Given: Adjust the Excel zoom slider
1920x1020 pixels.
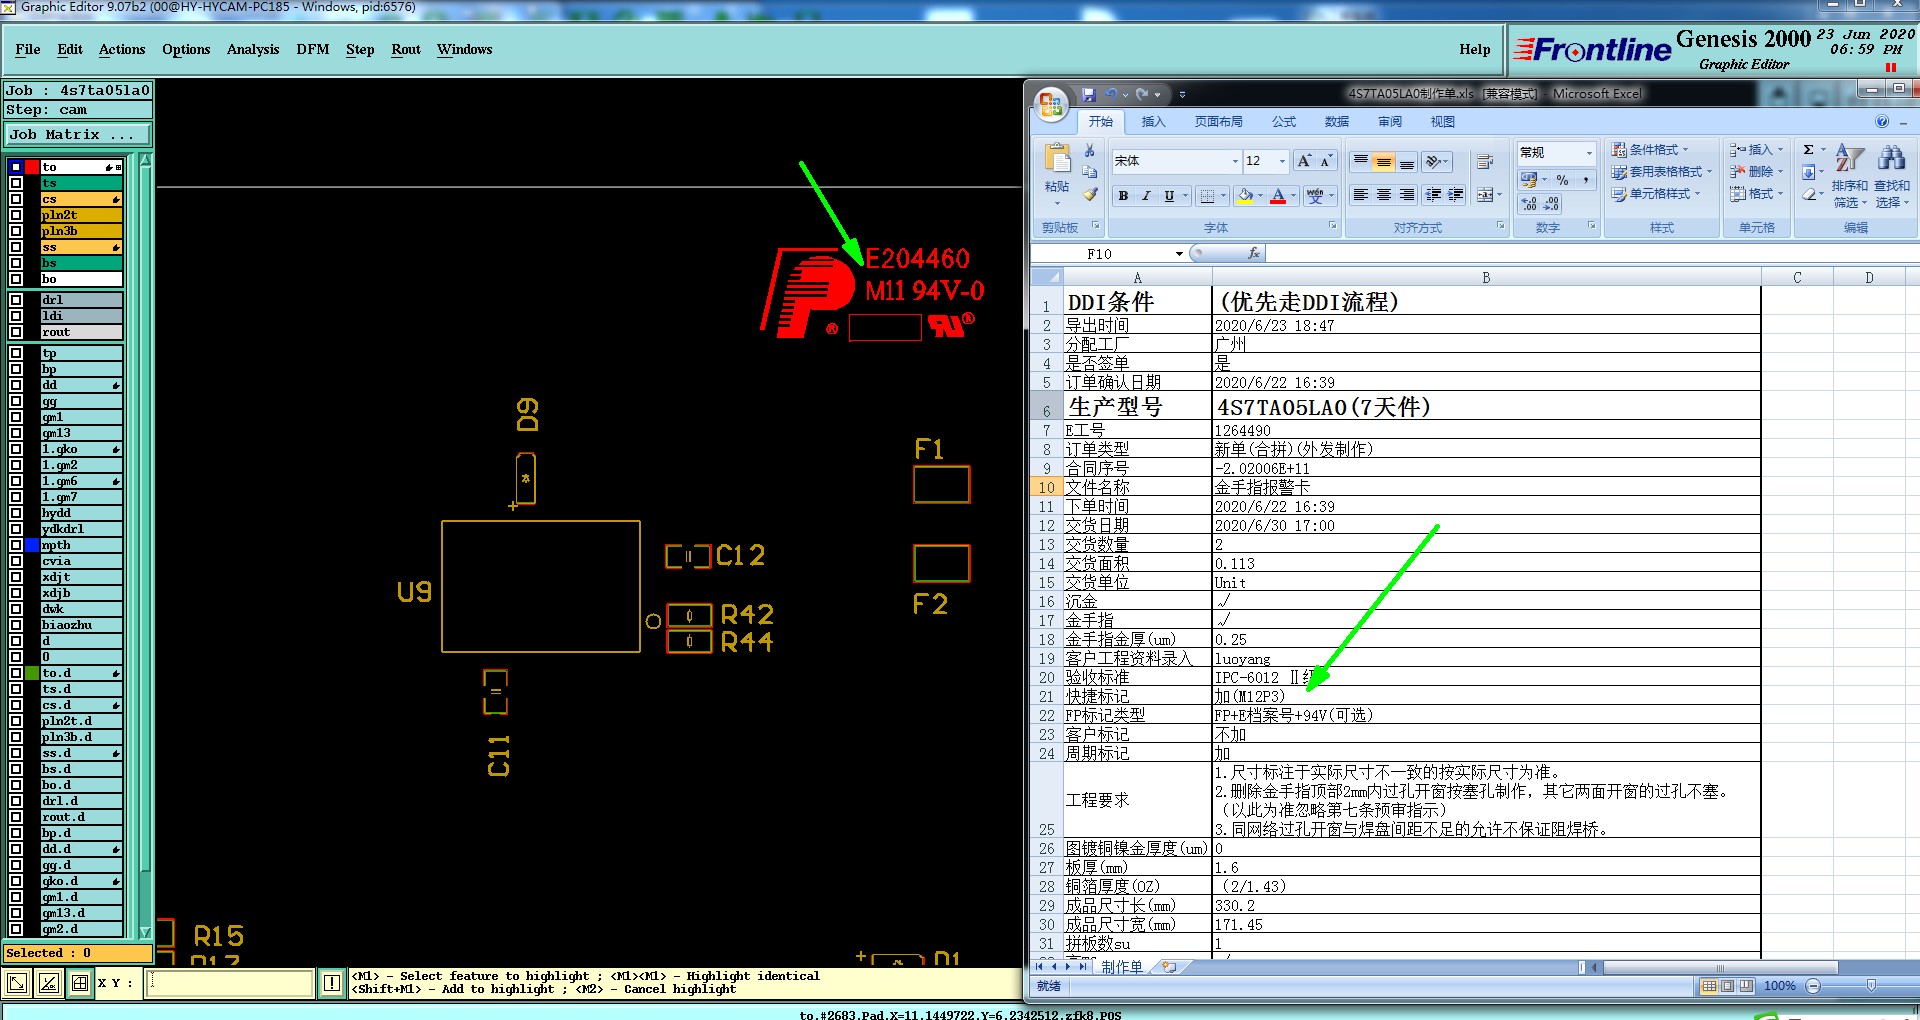Looking at the screenshot, I should coord(1871,986).
